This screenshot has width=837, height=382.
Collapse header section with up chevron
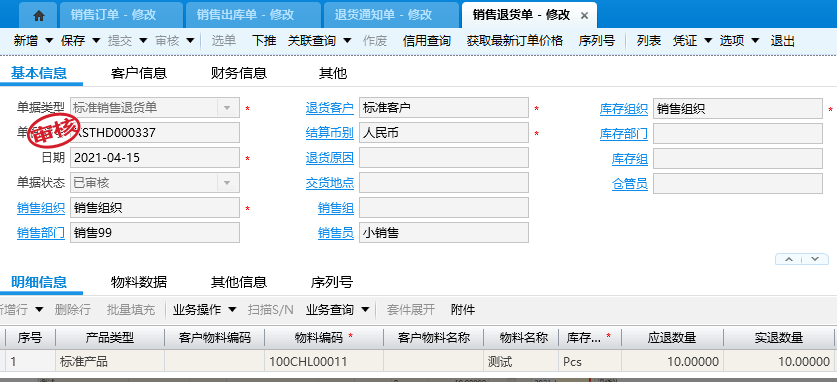[789, 259]
